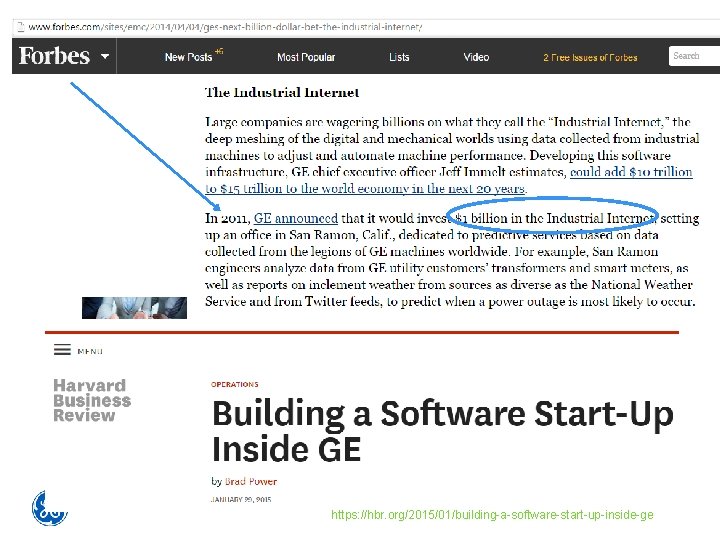720x540 pixels.
Task: Click 'Building a Software Start-Up Inside GE' headline
Action: click(x=442, y=431)
